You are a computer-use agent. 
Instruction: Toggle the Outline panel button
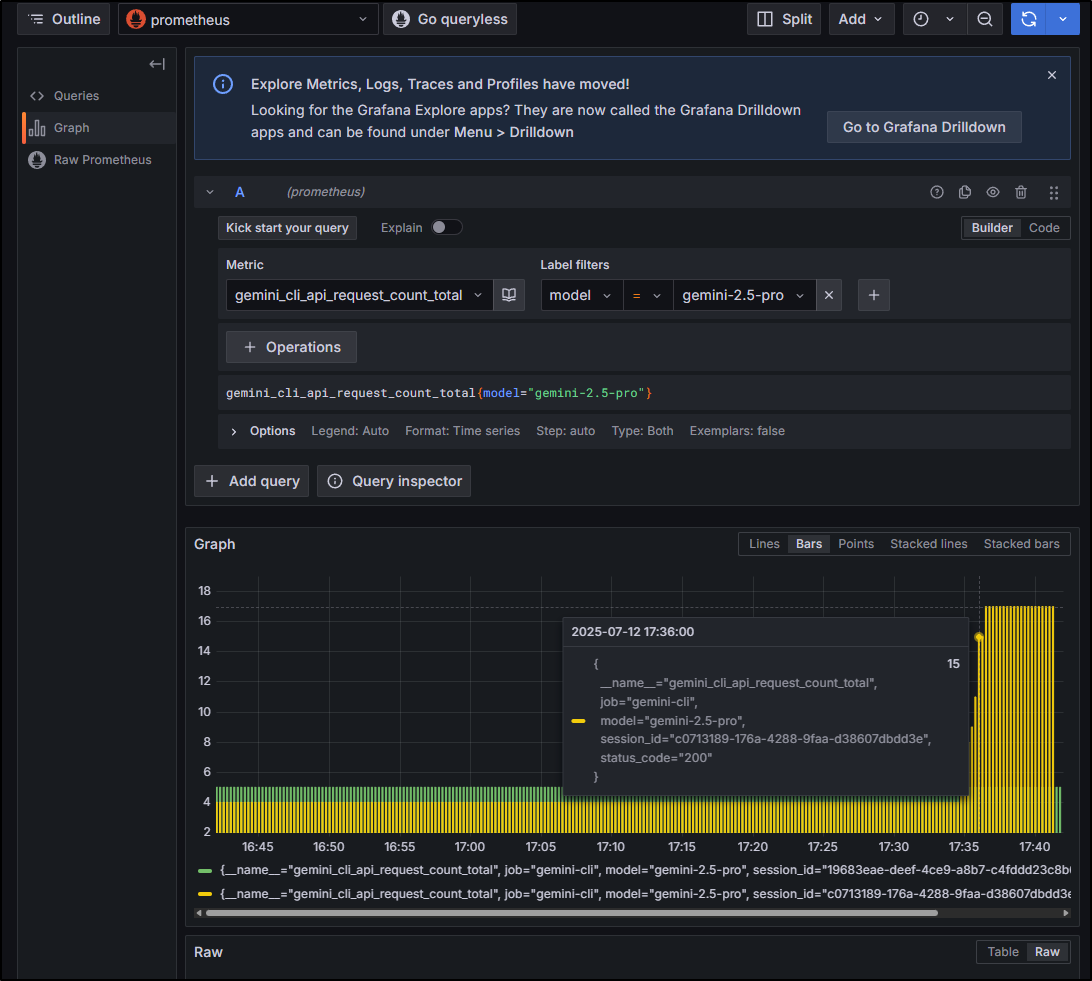(x=63, y=19)
